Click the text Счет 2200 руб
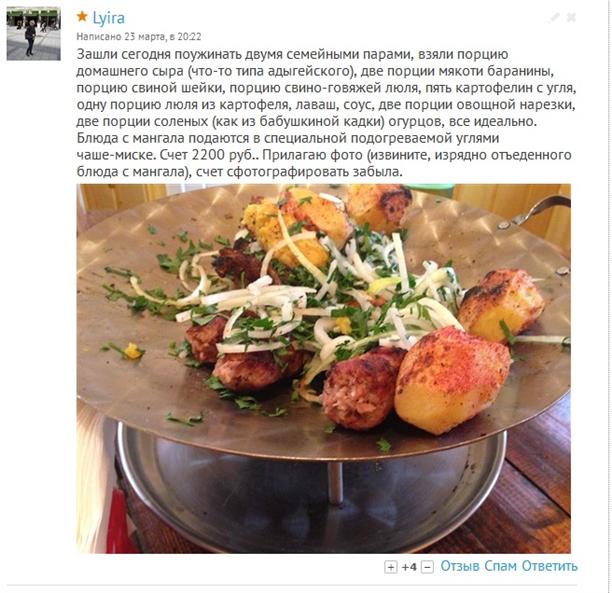612x593 pixels. [209, 155]
